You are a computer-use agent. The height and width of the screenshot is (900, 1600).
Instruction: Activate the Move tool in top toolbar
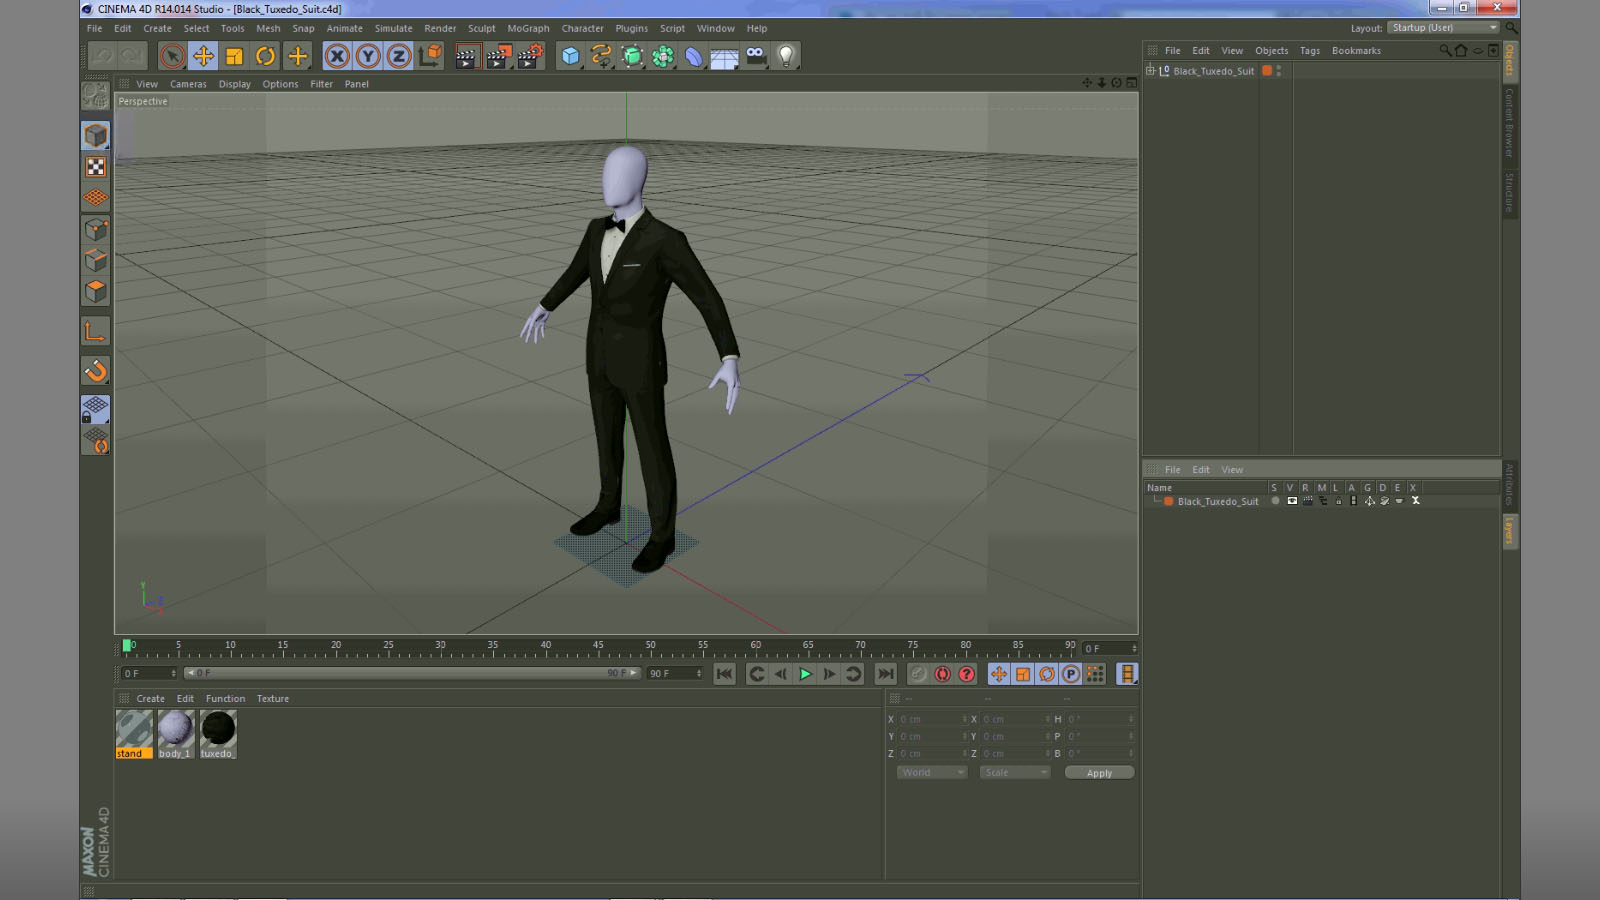point(203,56)
